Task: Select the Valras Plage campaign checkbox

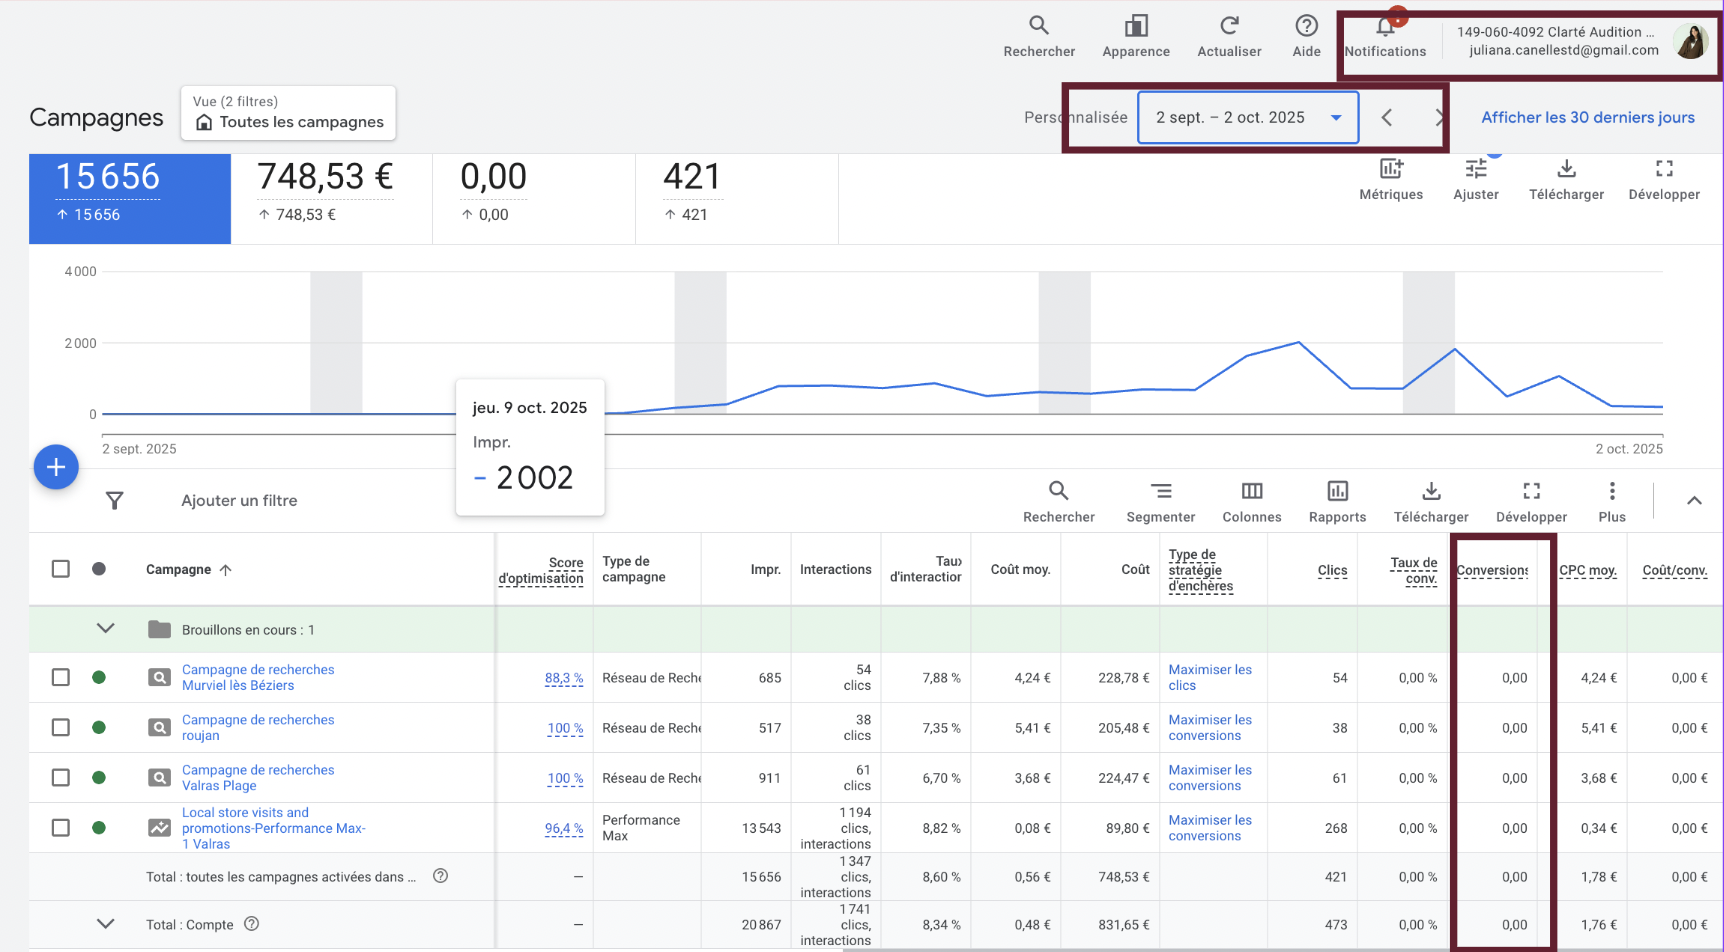Action: [61, 777]
